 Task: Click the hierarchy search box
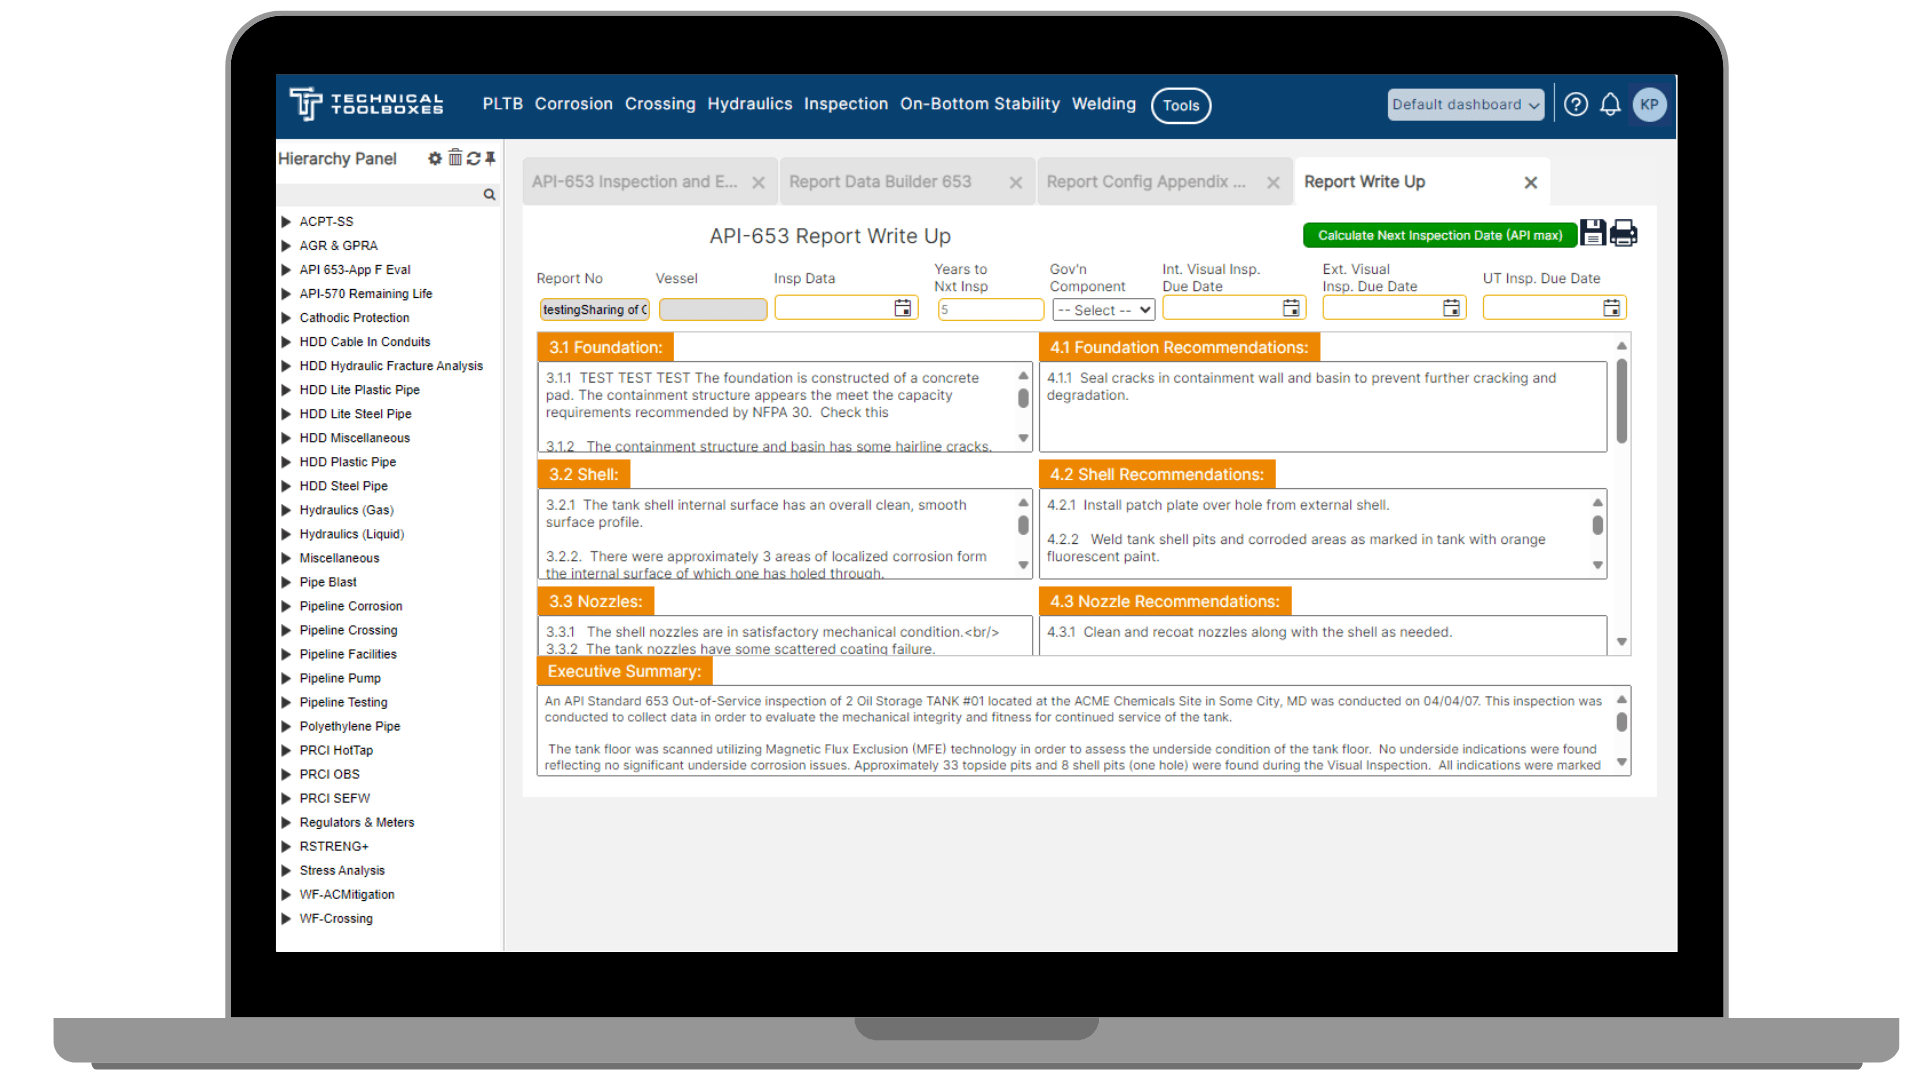click(x=380, y=194)
